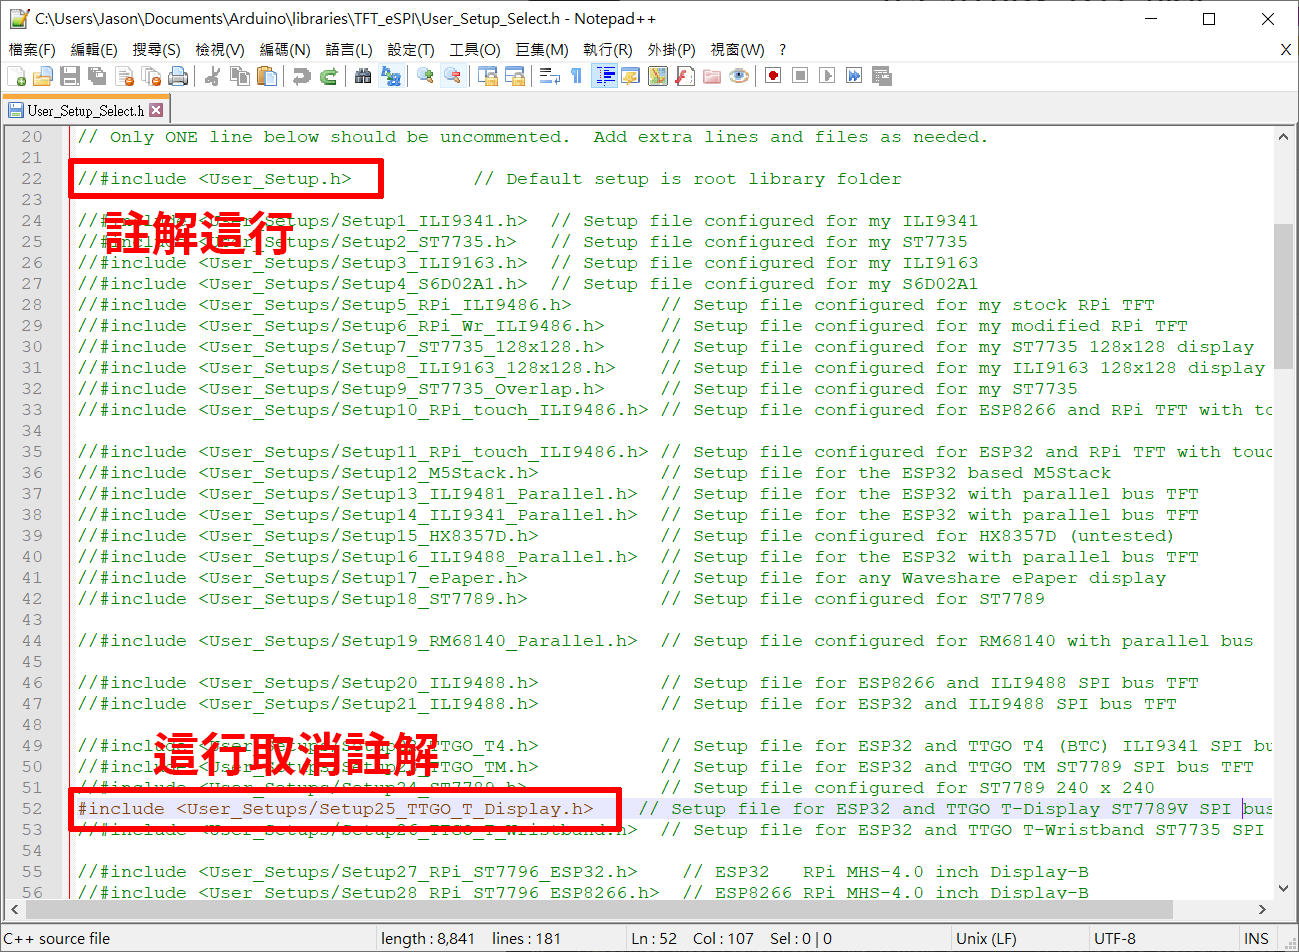This screenshot has height=952, width=1299.
Task: Open the Folder as Workspace icon
Action: (x=712, y=76)
